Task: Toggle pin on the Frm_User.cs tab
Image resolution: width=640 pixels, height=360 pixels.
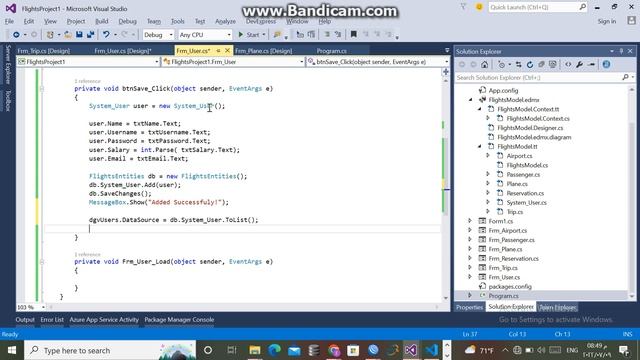Action: tap(218, 51)
